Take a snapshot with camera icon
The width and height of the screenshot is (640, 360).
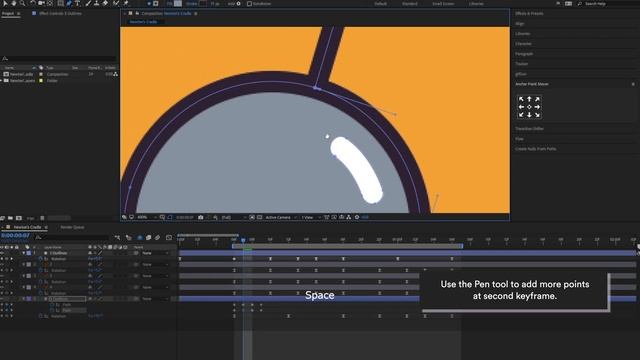200,218
